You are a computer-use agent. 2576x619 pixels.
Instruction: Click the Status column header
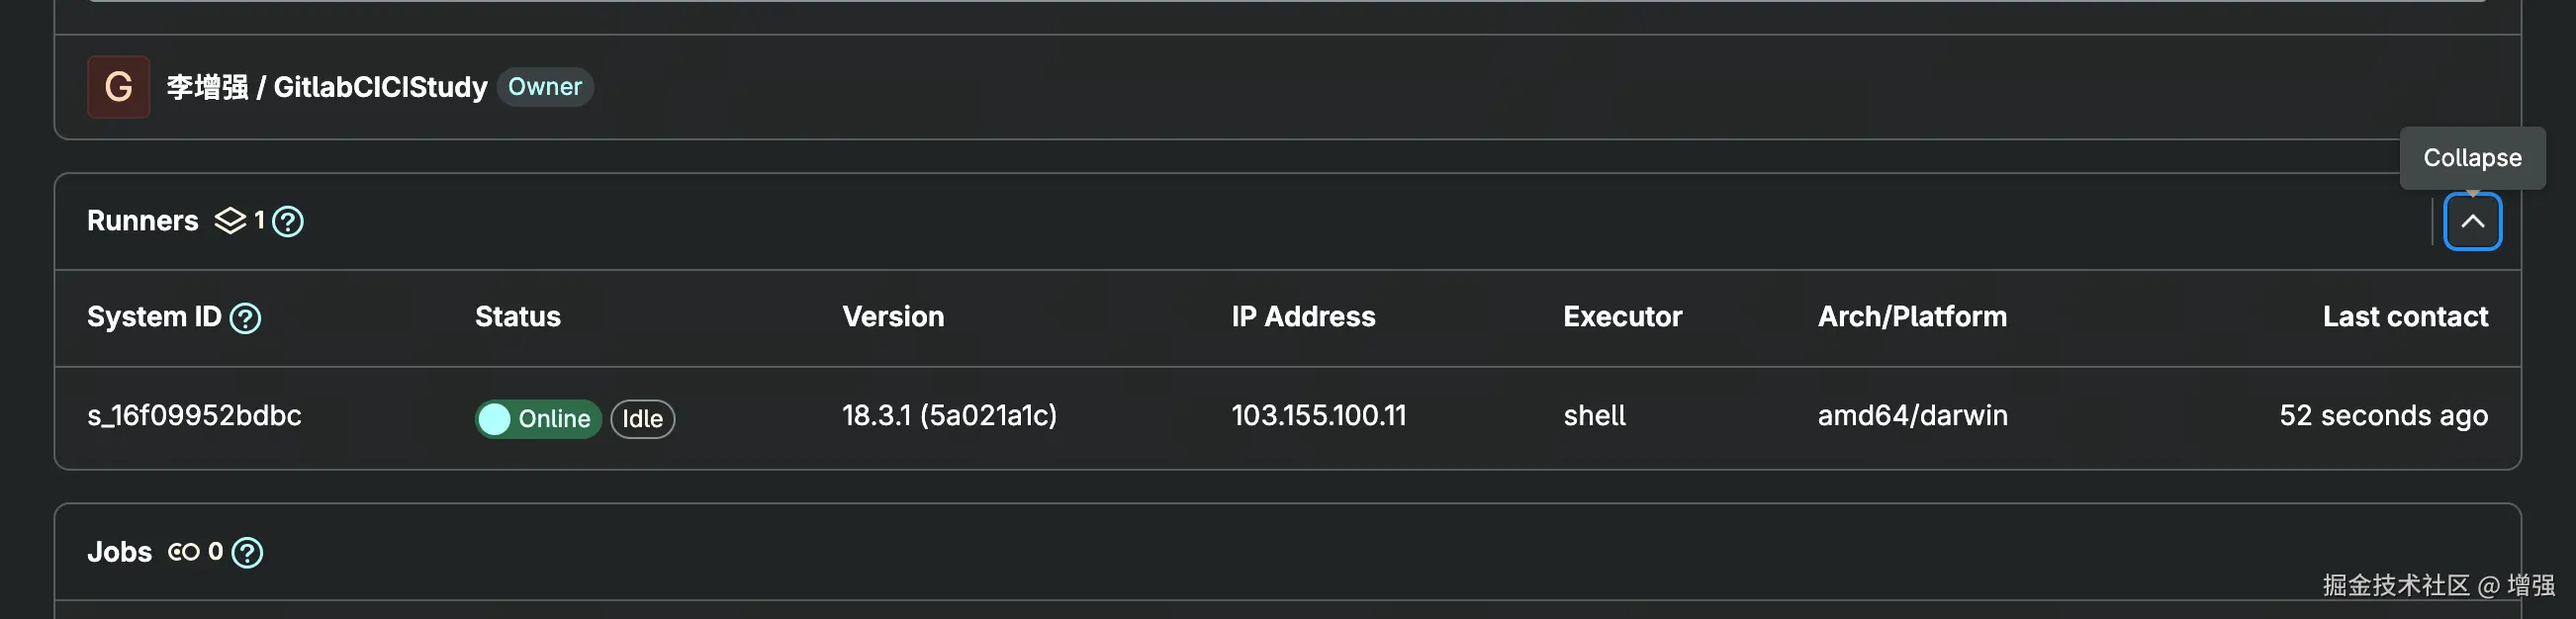click(517, 317)
